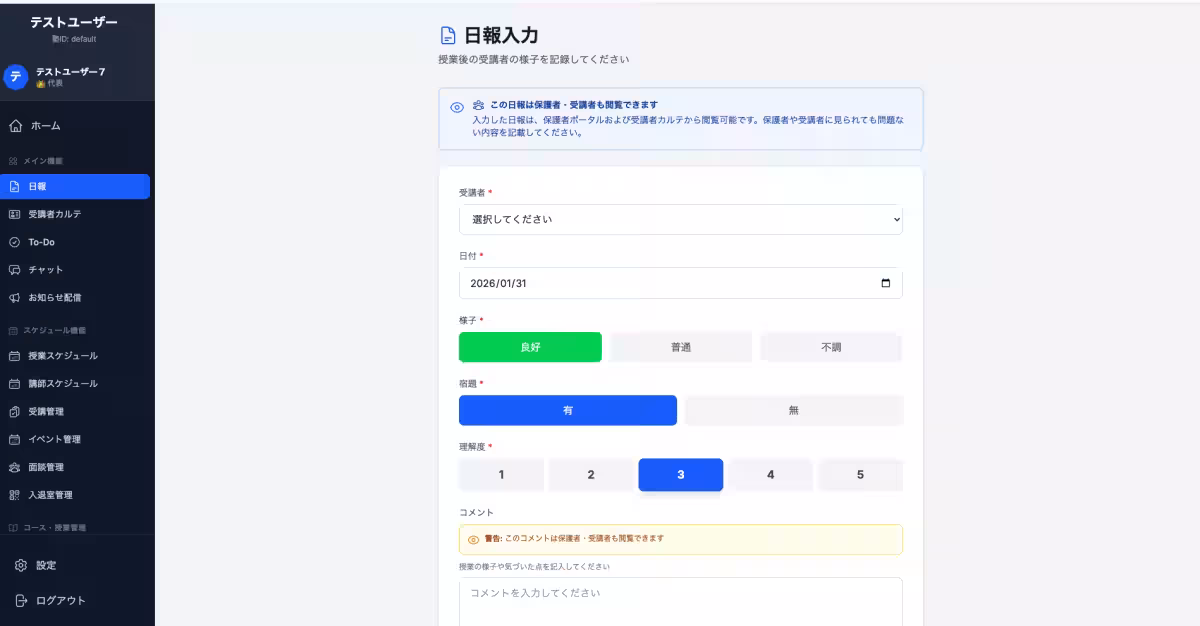Viewport: 1200px width, 626px height.
Task: Click the comment input text area
Action: pyautogui.click(x=680, y=598)
